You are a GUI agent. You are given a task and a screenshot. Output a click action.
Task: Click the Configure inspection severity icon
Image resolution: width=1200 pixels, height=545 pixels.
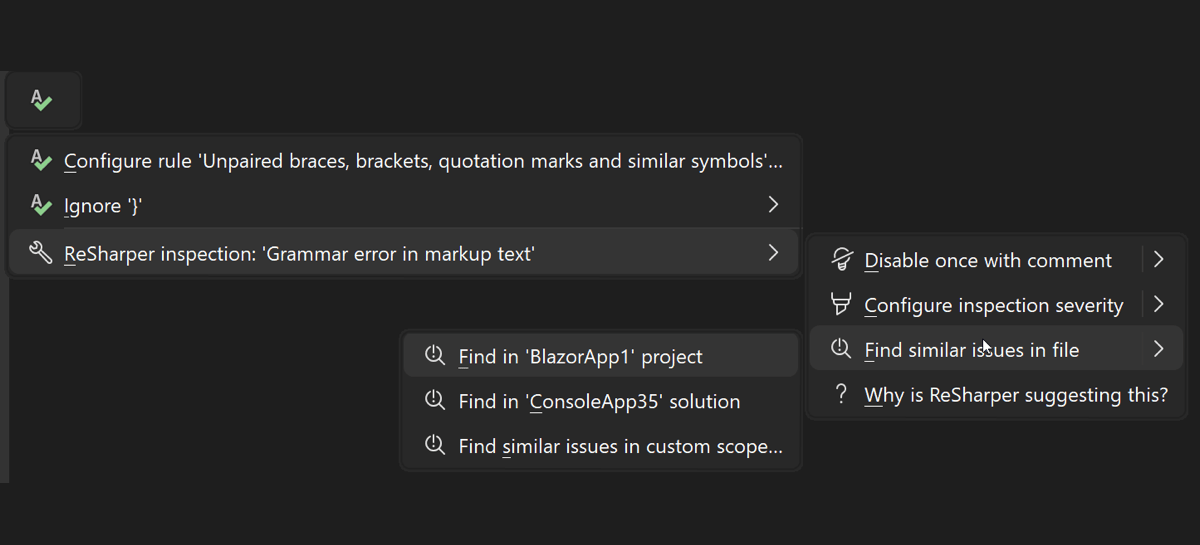[x=842, y=304]
